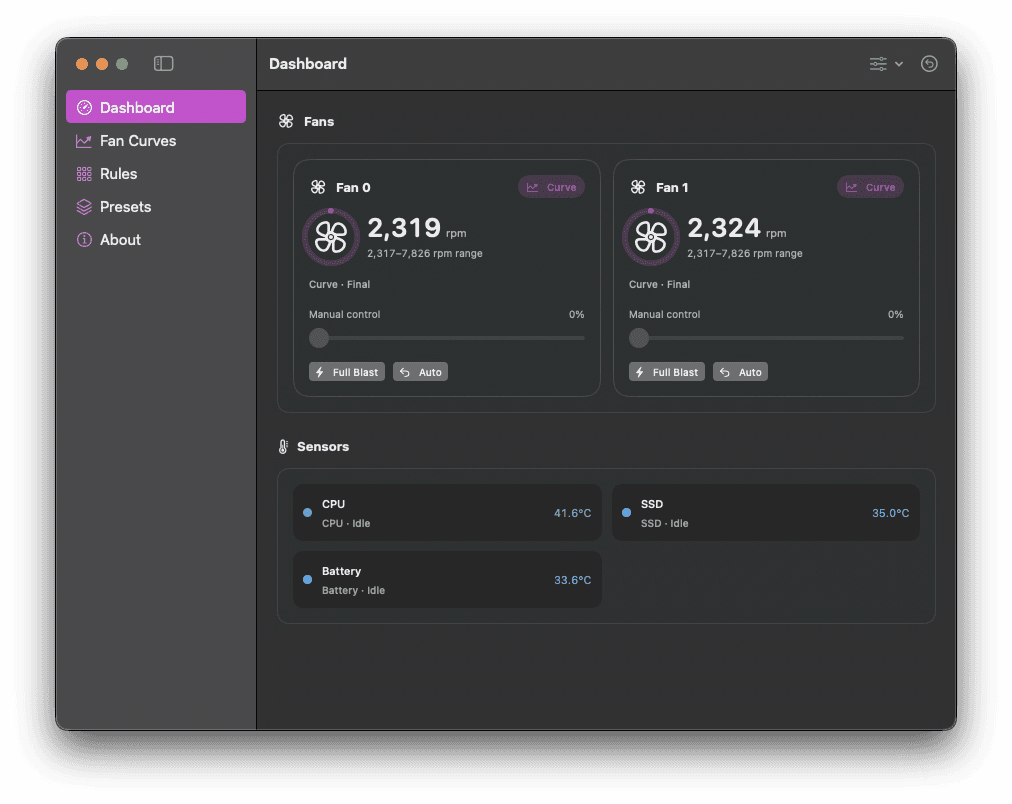The height and width of the screenshot is (804, 1012).
Task: Select the SSD sensor card
Action: pos(765,512)
